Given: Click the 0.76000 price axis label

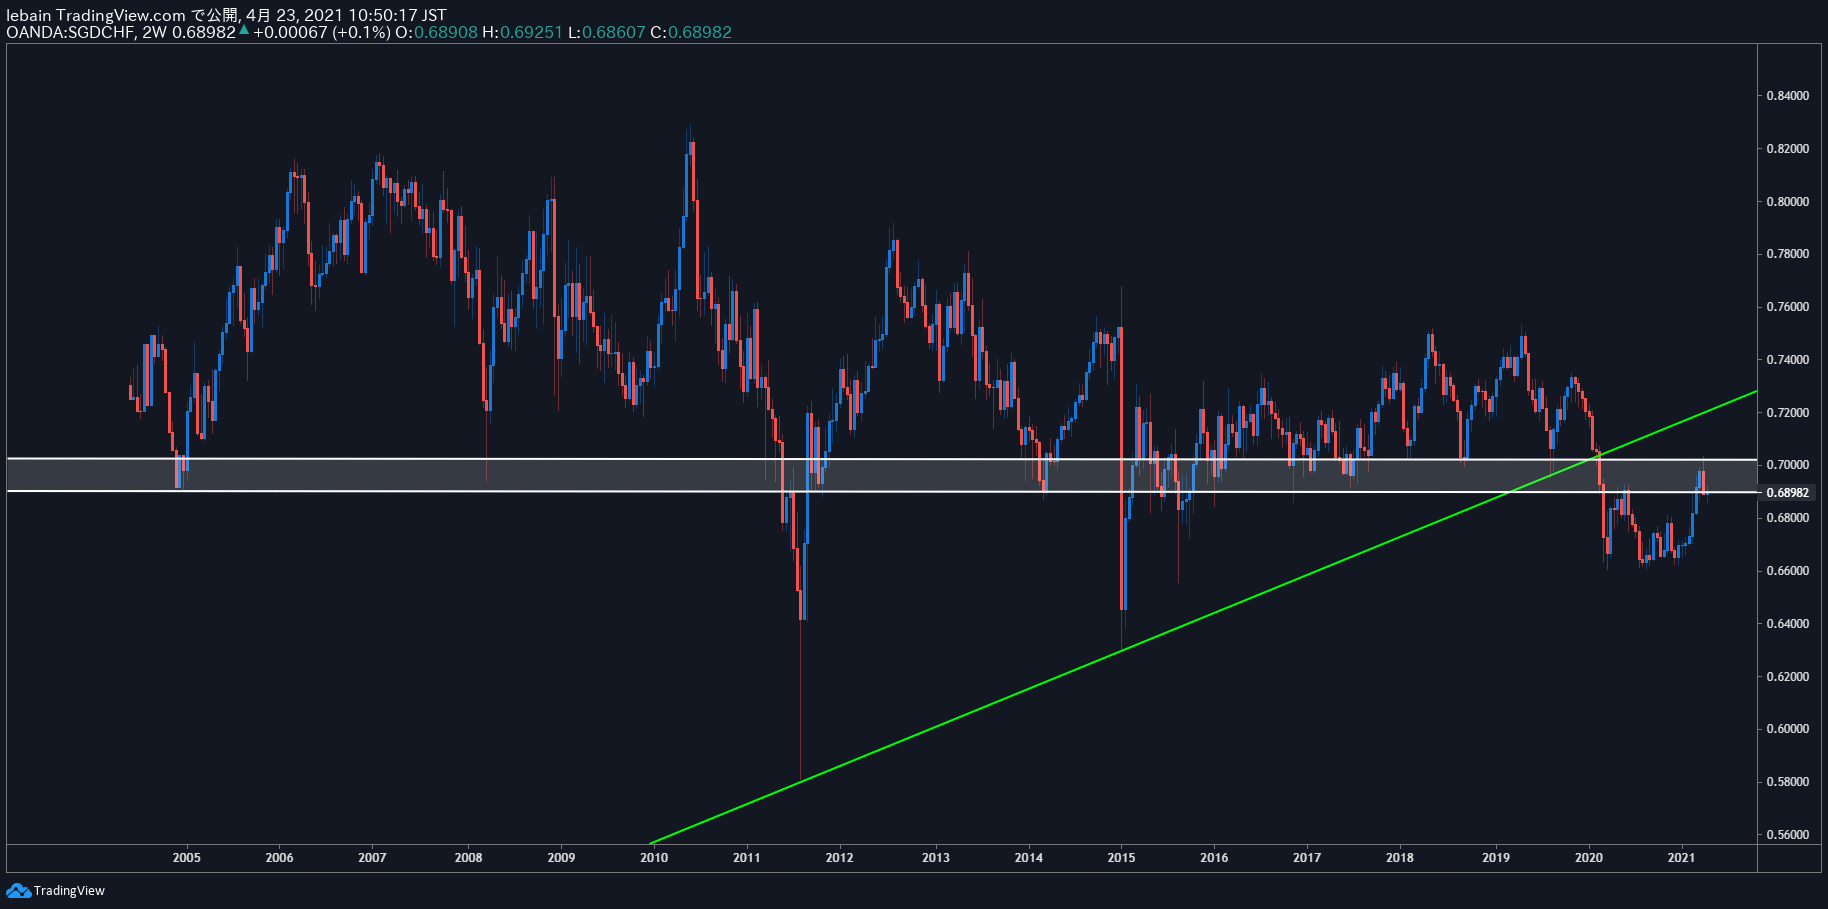Looking at the screenshot, I should pyautogui.click(x=1788, y=307).
